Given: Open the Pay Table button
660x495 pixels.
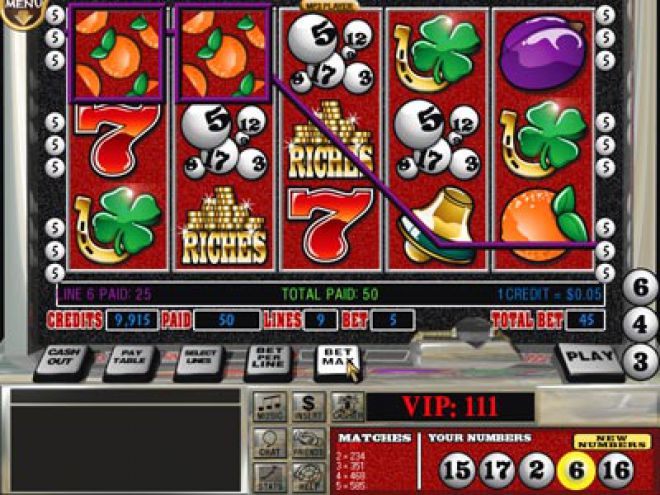Looking at the screenshot, I should 130,361.
